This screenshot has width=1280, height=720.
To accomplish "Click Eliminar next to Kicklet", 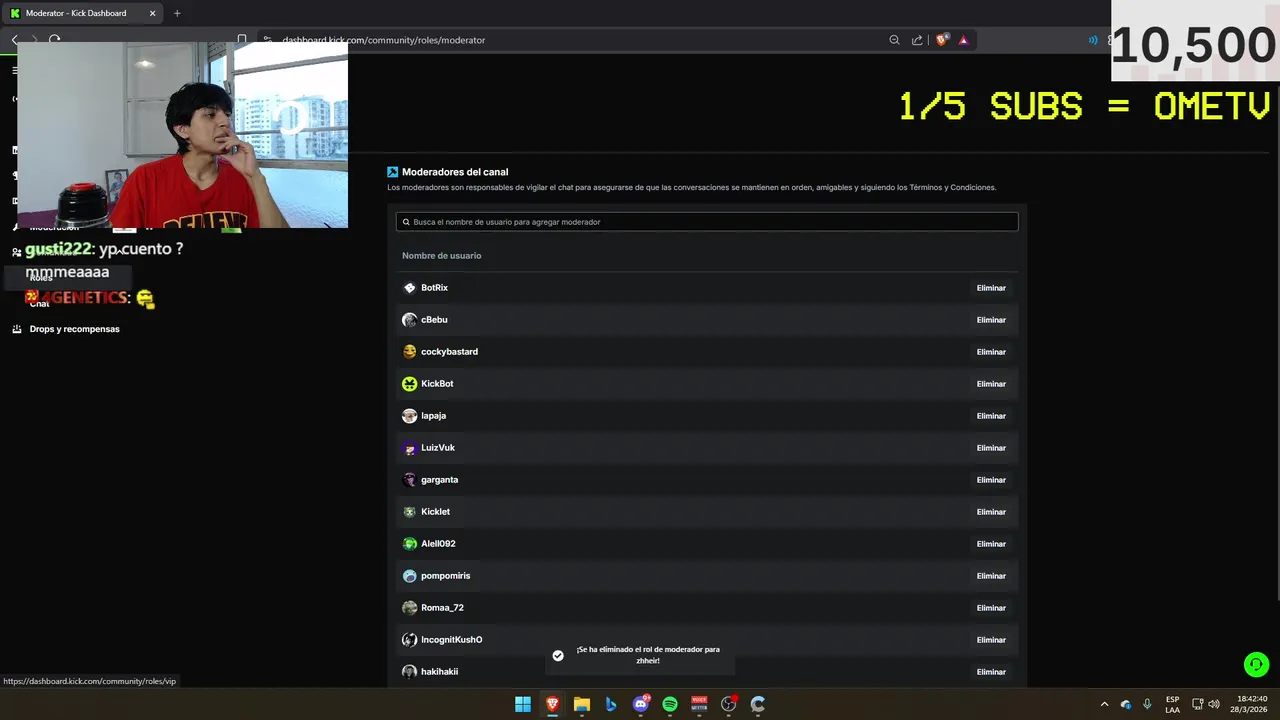I will 991,512.
